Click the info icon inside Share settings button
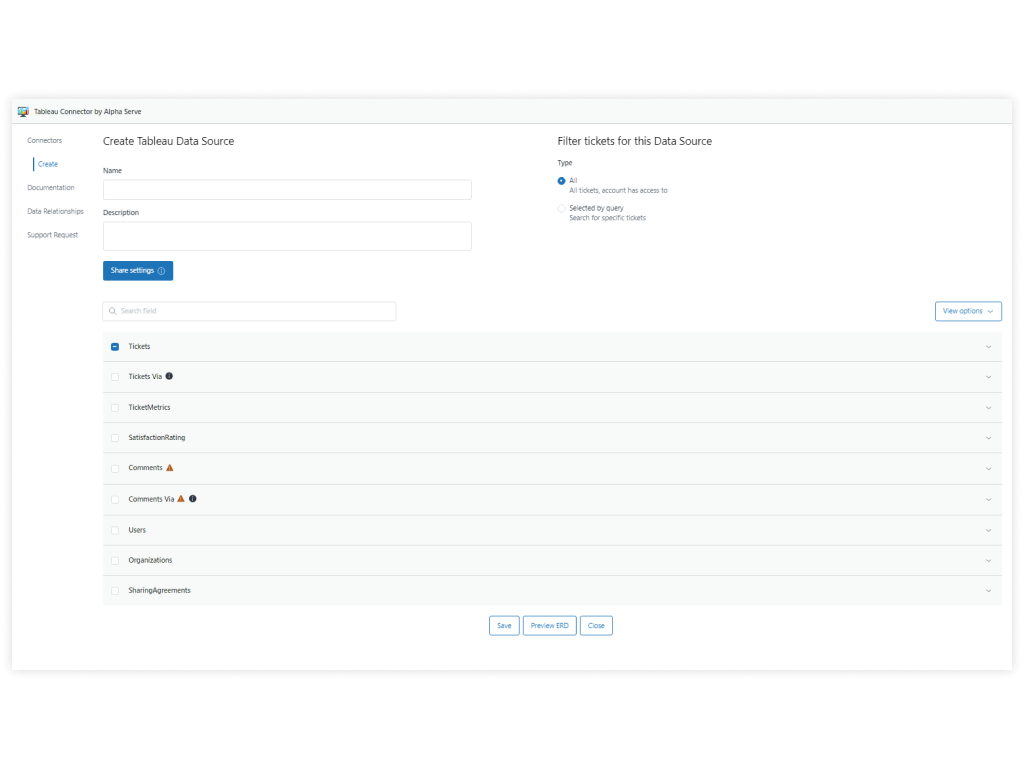The height and width of the screenshot is (768, 1024). (x=162, y=270)
